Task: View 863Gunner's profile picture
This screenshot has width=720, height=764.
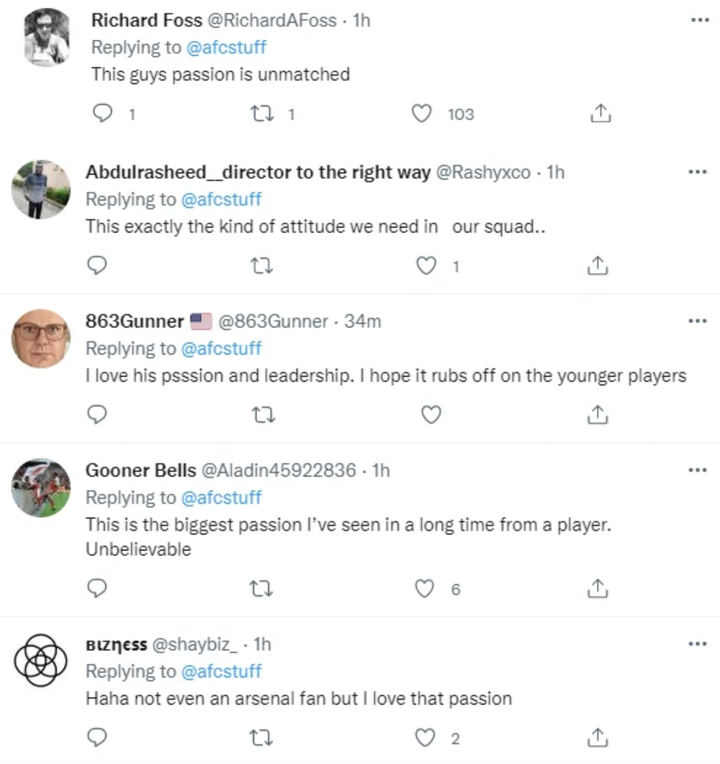Action: [x=41, y=337]
